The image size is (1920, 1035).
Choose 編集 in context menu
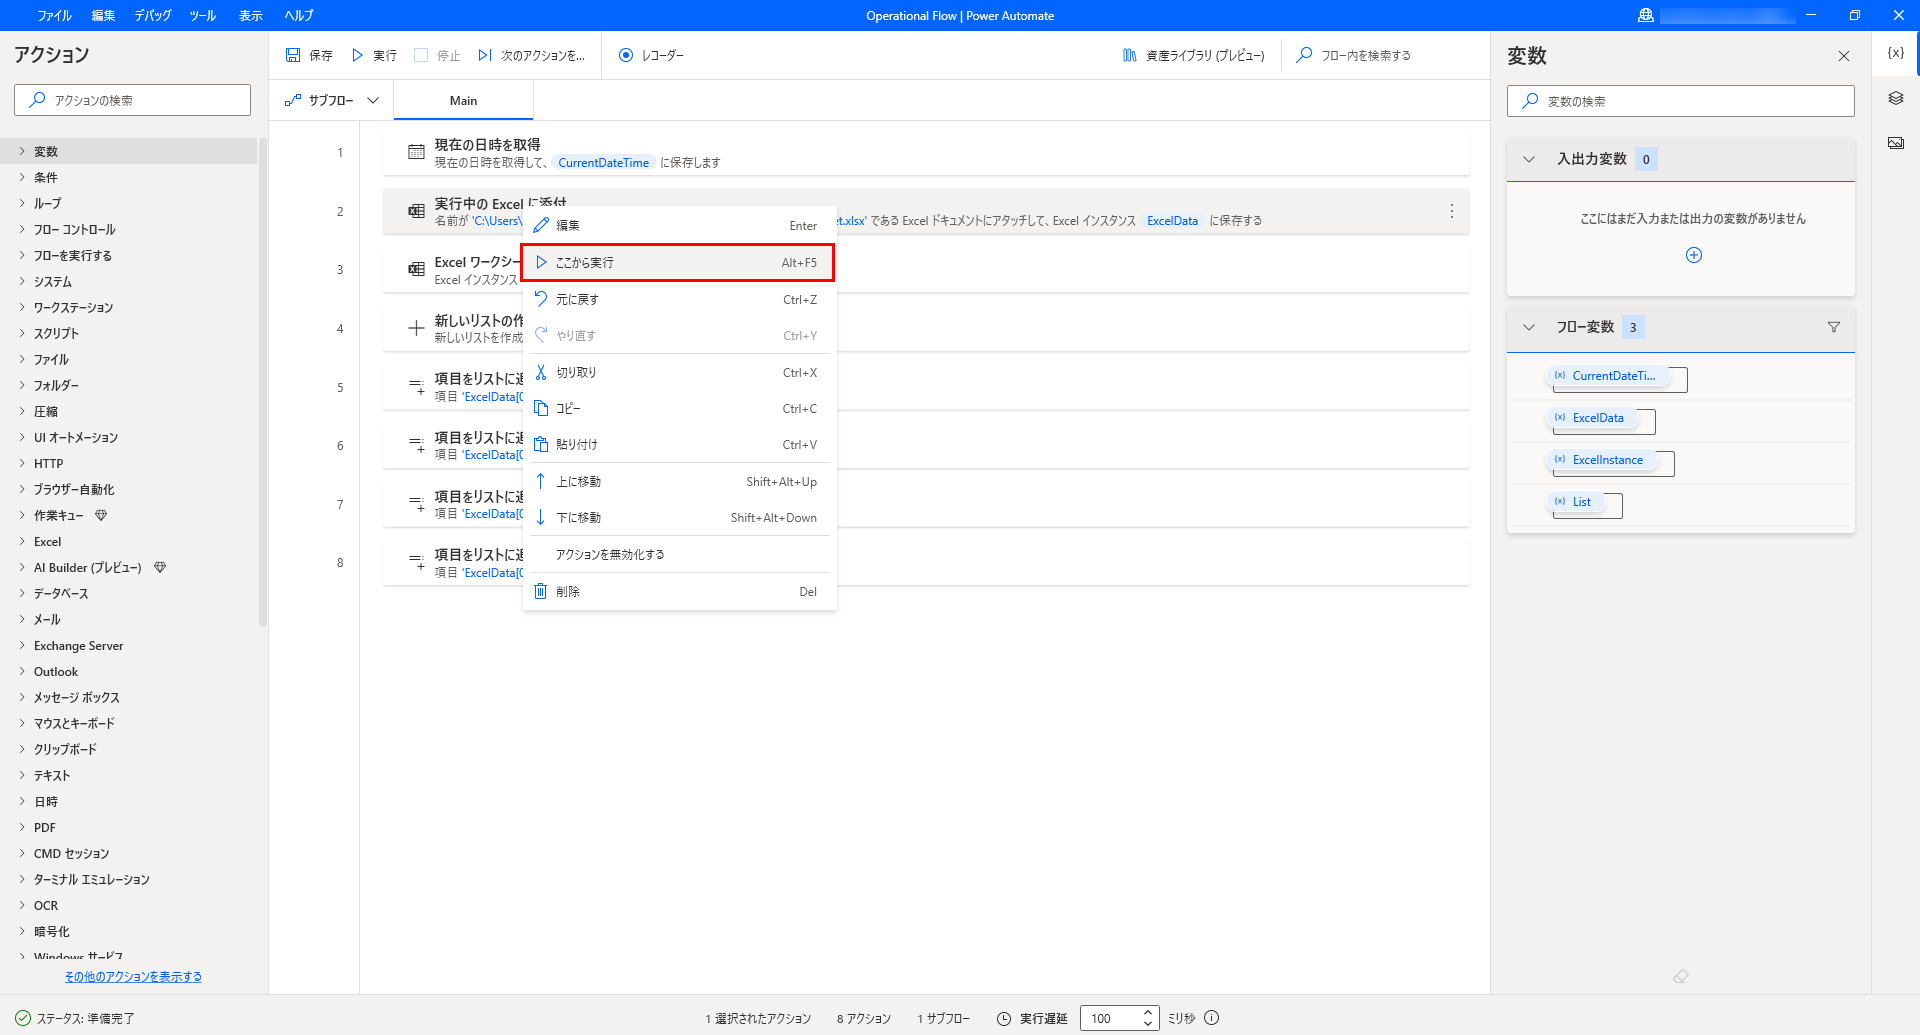click(680, 226)
